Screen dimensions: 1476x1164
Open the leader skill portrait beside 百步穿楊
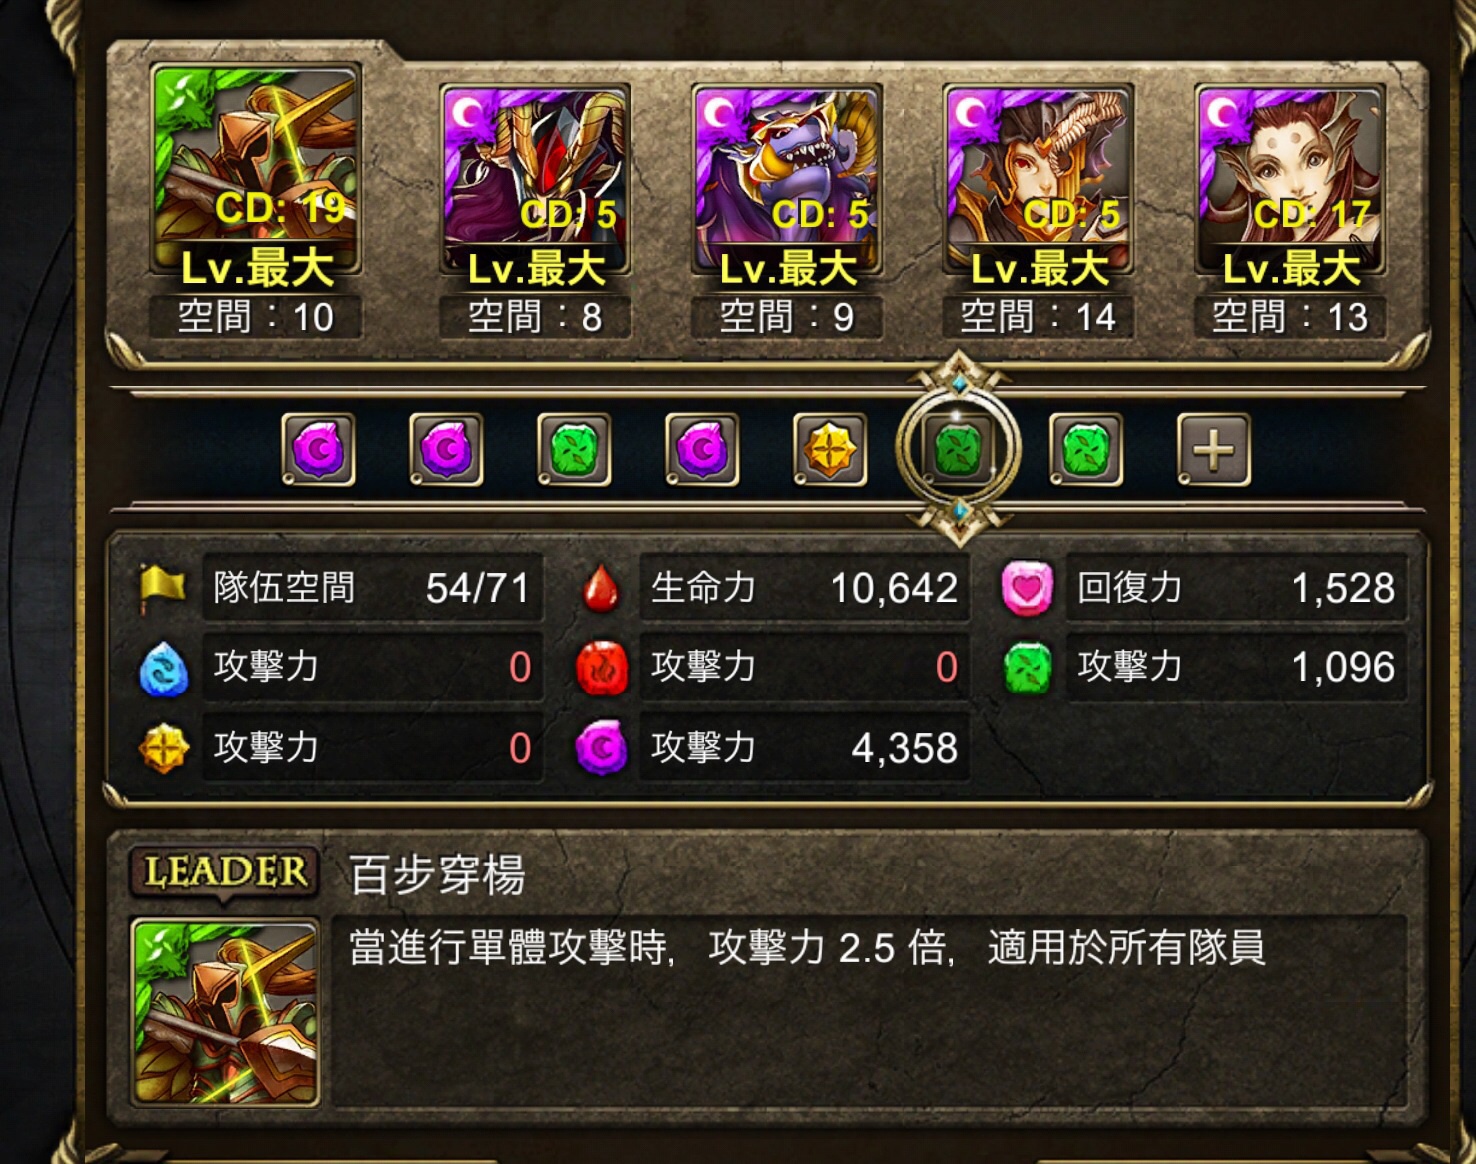coord(226,1011)
